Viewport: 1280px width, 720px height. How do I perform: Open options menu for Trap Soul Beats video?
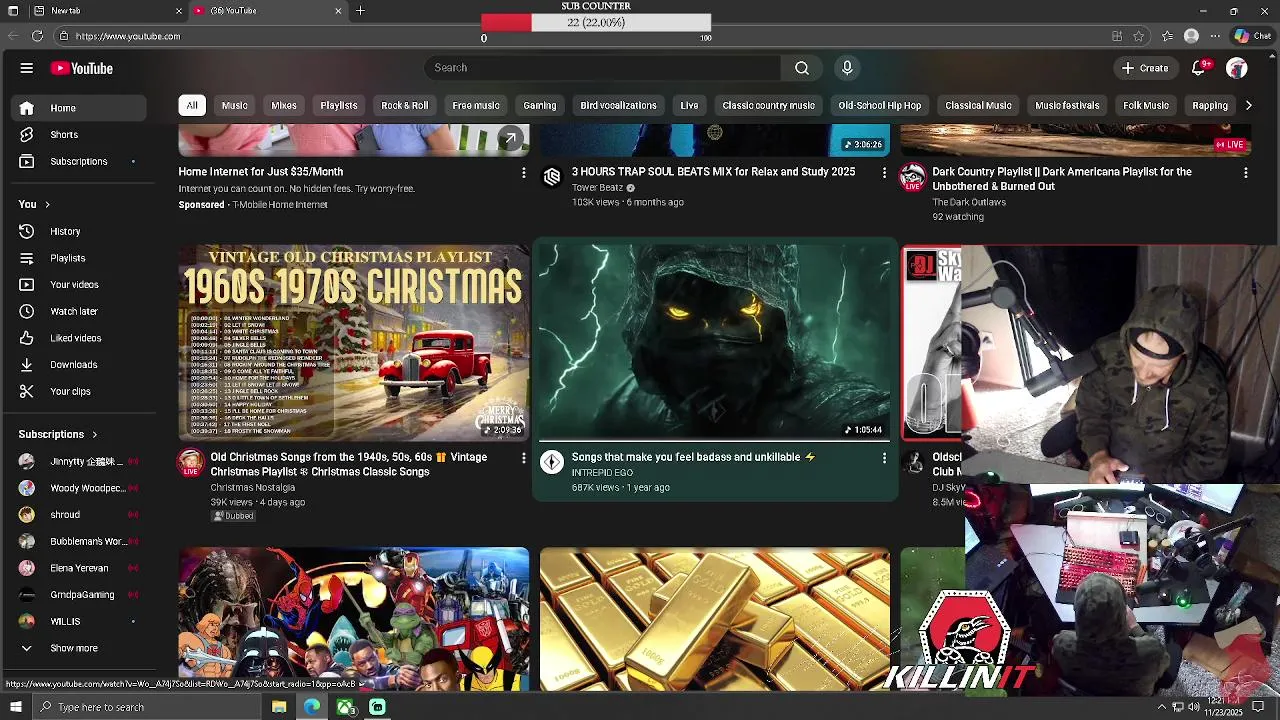[x=884, y=173]
